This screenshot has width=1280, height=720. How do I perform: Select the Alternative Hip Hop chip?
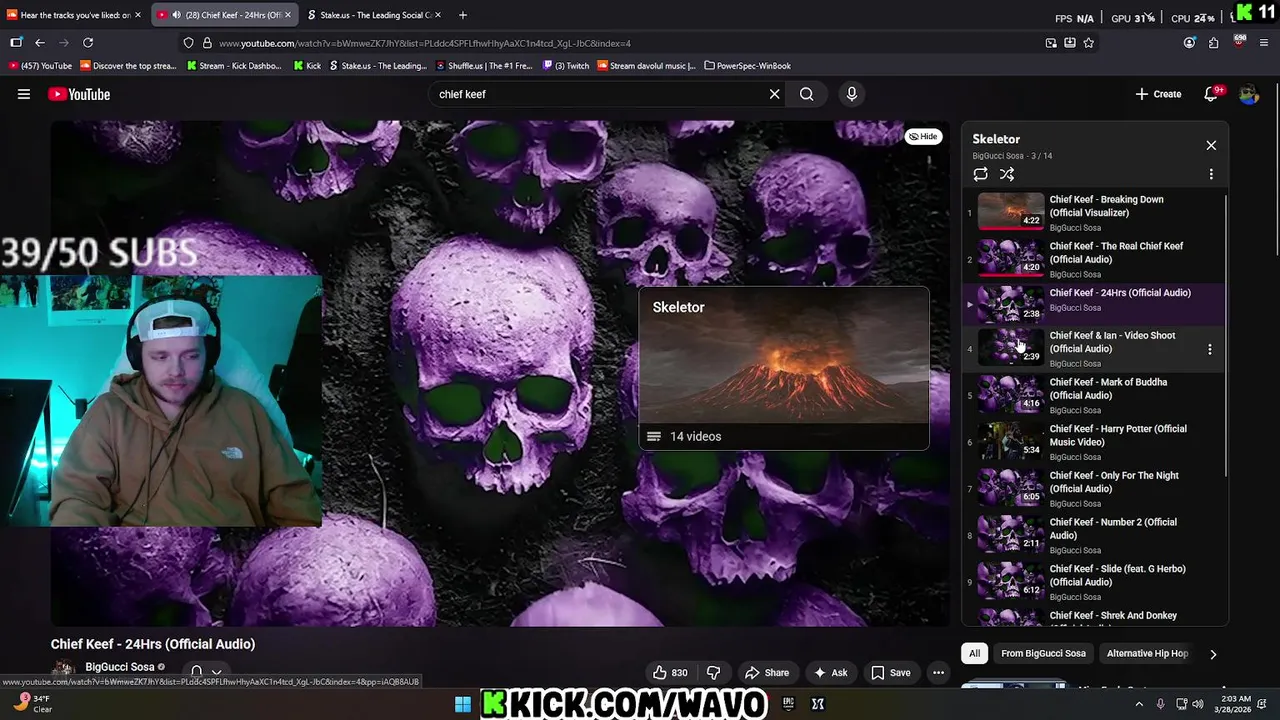click(x=1147, y=653)
